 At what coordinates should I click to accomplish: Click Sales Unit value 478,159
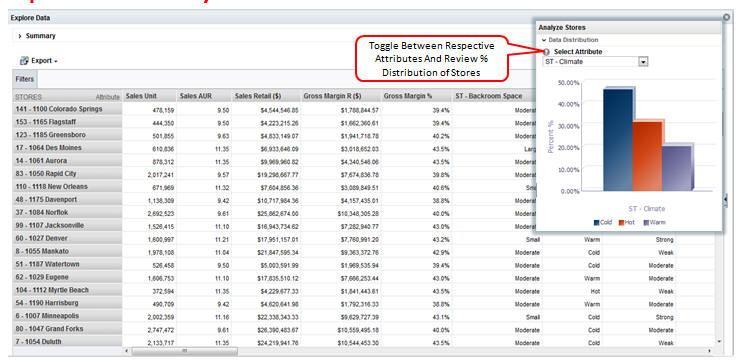(x=163, y=110)
